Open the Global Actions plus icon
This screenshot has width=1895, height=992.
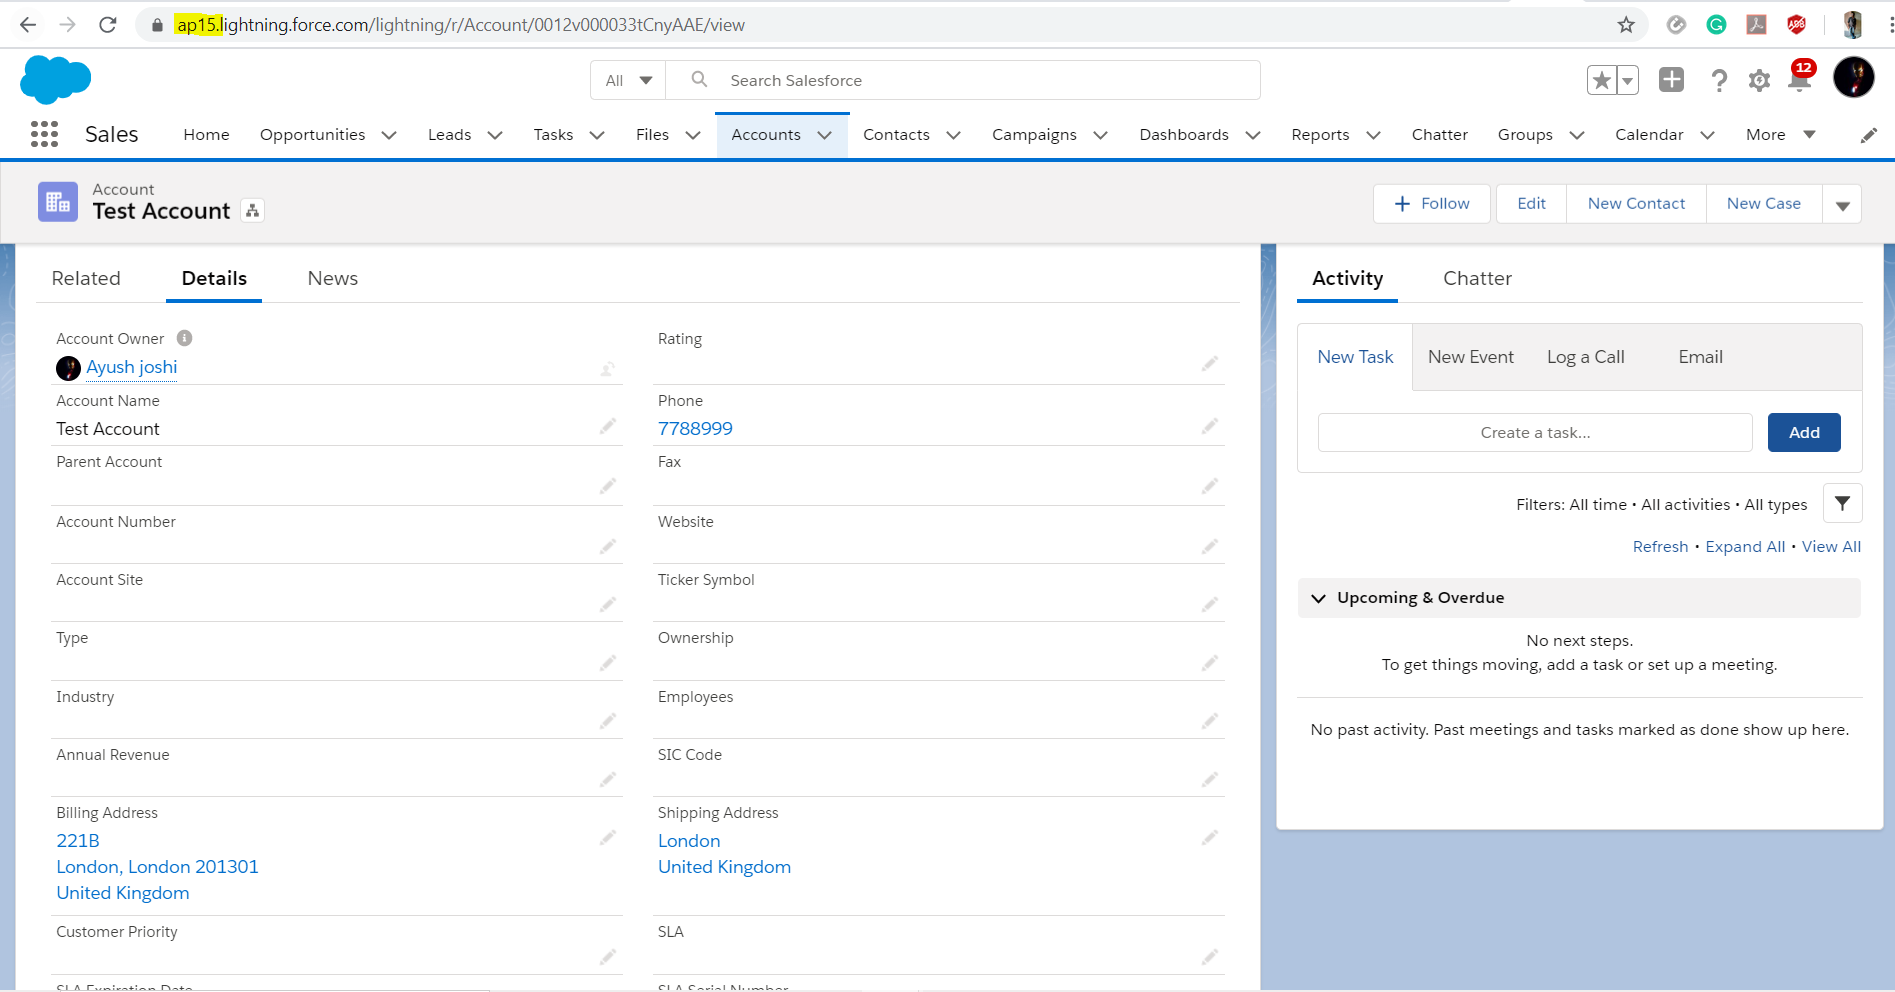[1671, 79]
